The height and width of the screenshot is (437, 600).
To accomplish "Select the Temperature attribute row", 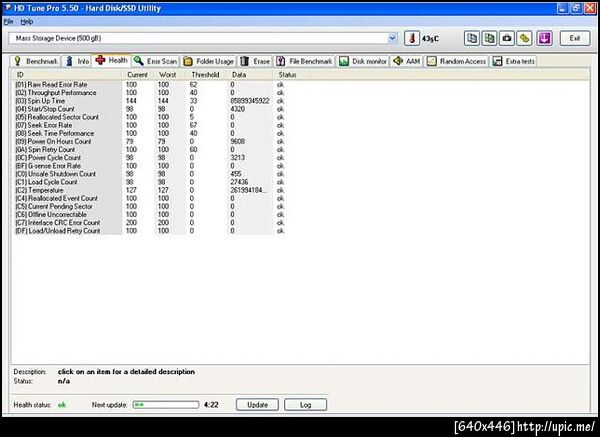I will point(150,190).
